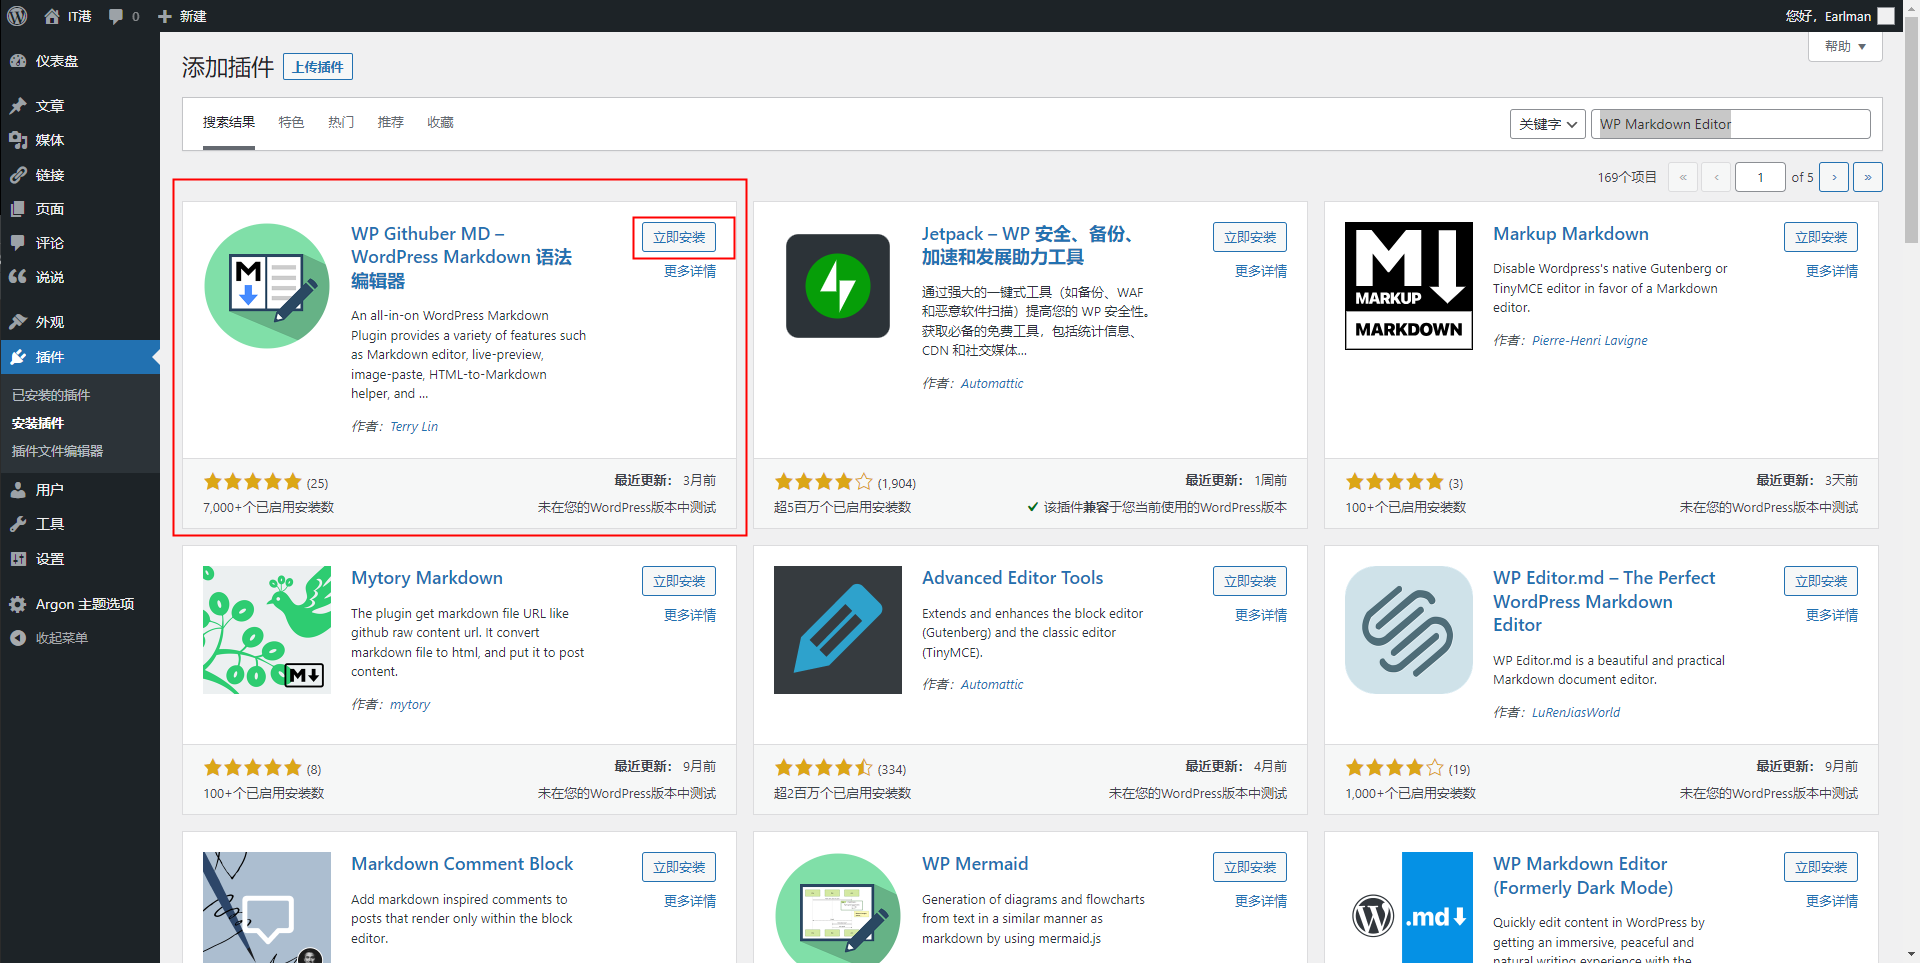Click the WP Githuber MD plugin icon
This screenshot has height=963, width=1920.
[x=267, y=286]
